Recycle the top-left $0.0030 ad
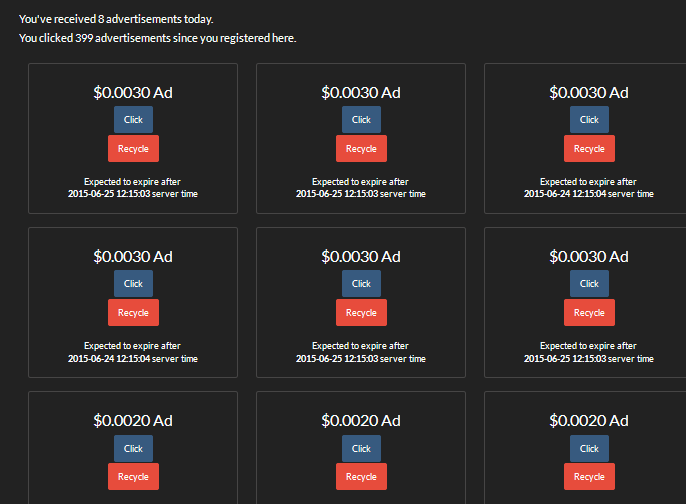Viewport: 686px width, 504px height. [133, 149]
